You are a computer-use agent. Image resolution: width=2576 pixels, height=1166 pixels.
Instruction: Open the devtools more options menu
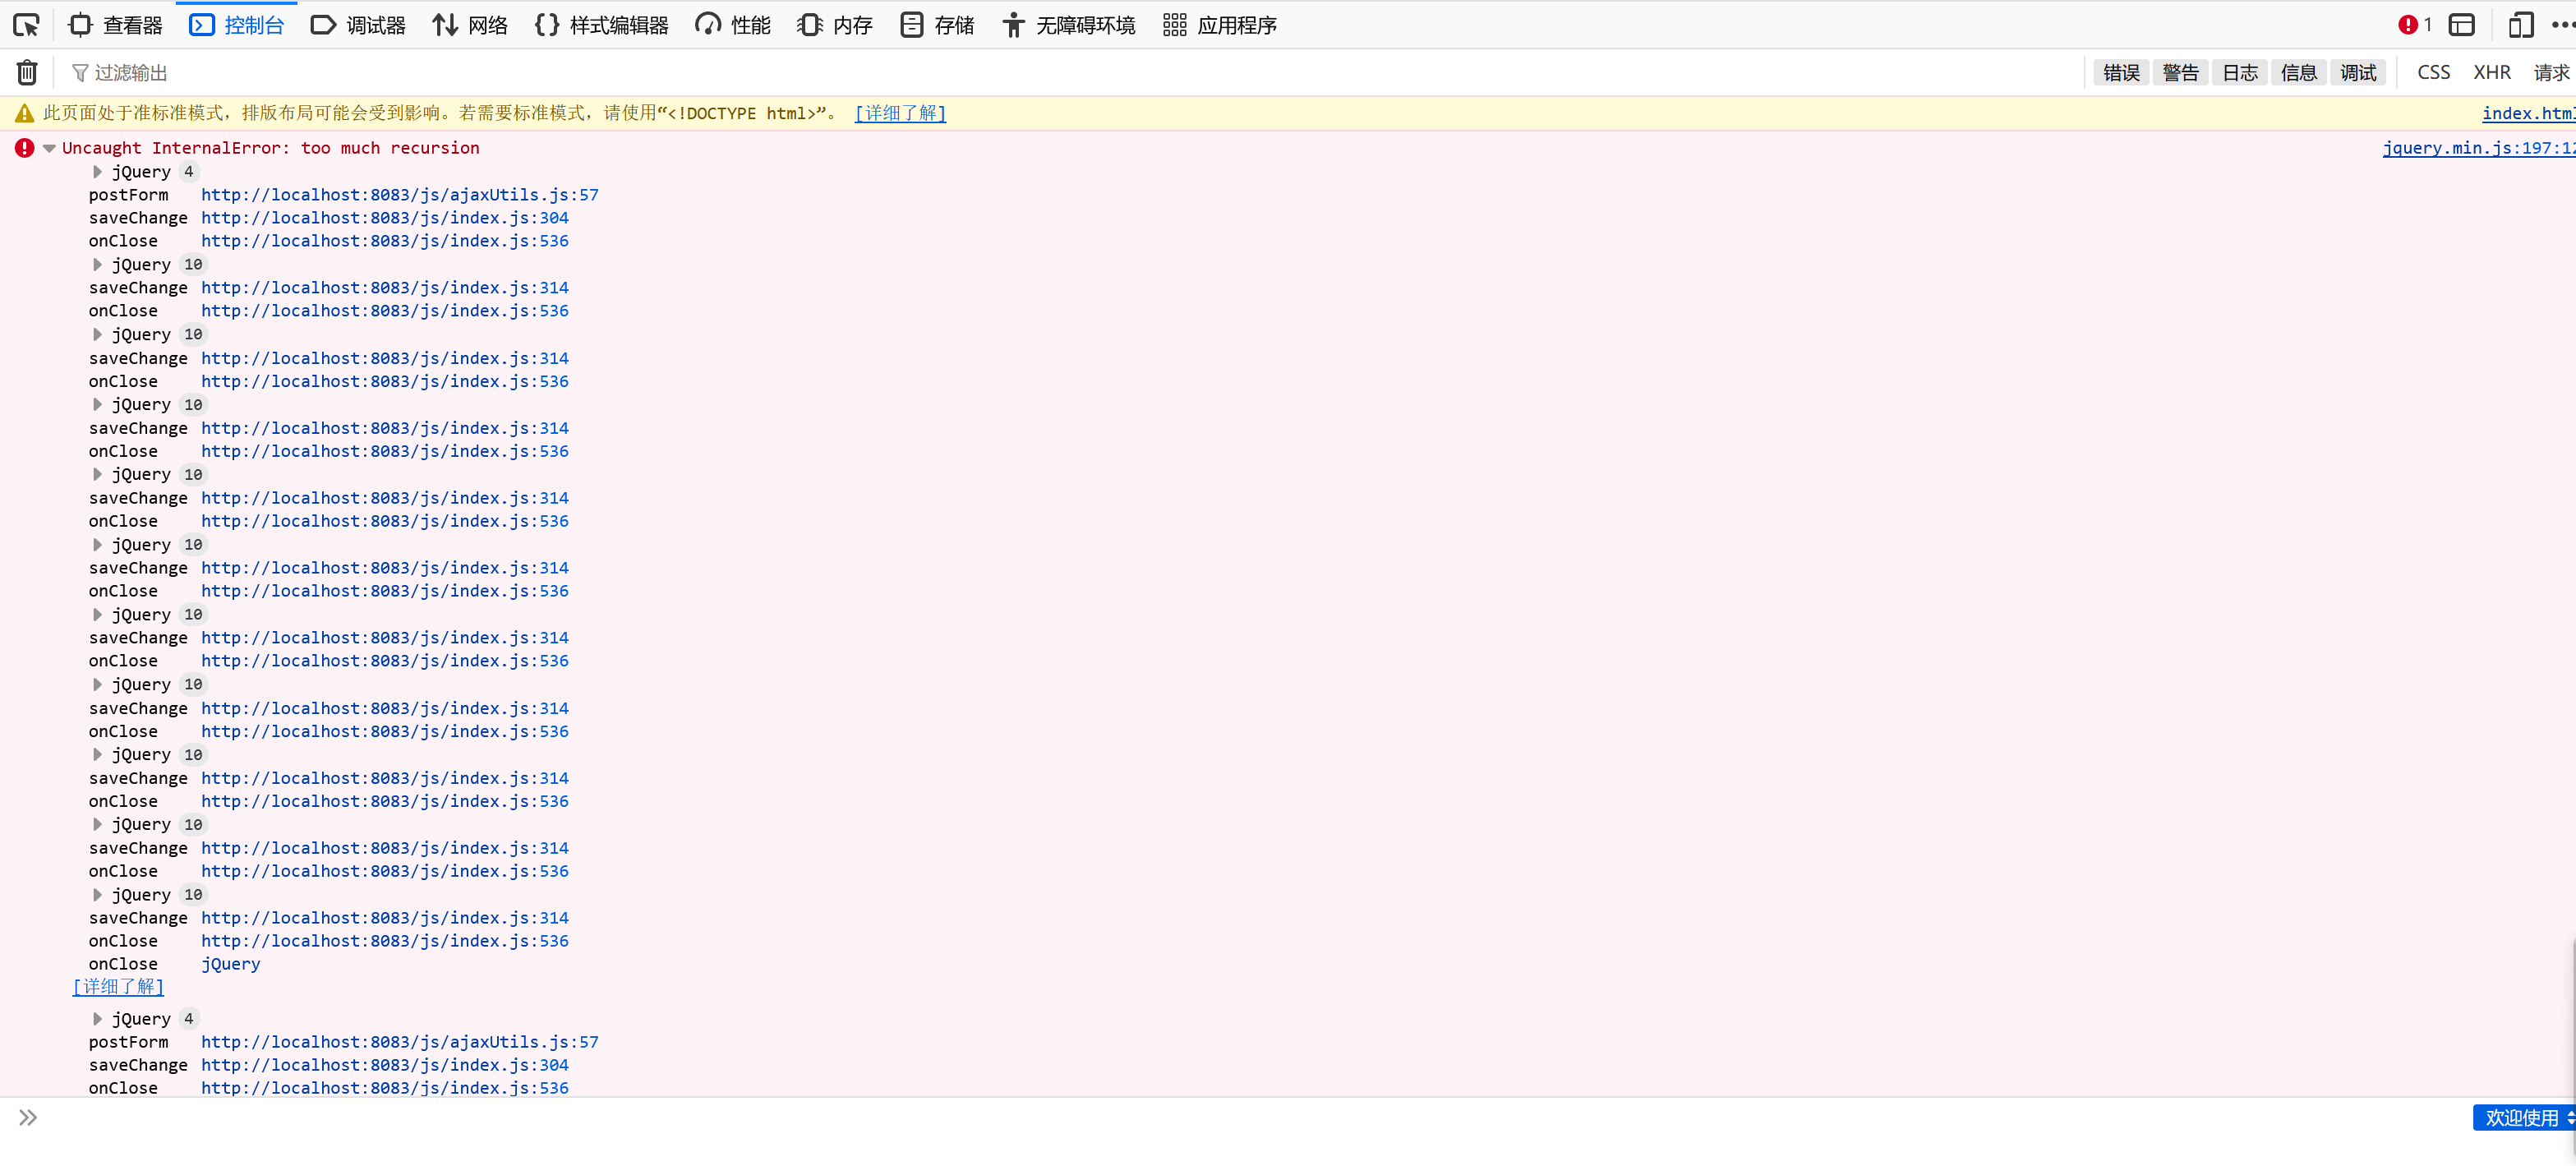pos(2562,25)
